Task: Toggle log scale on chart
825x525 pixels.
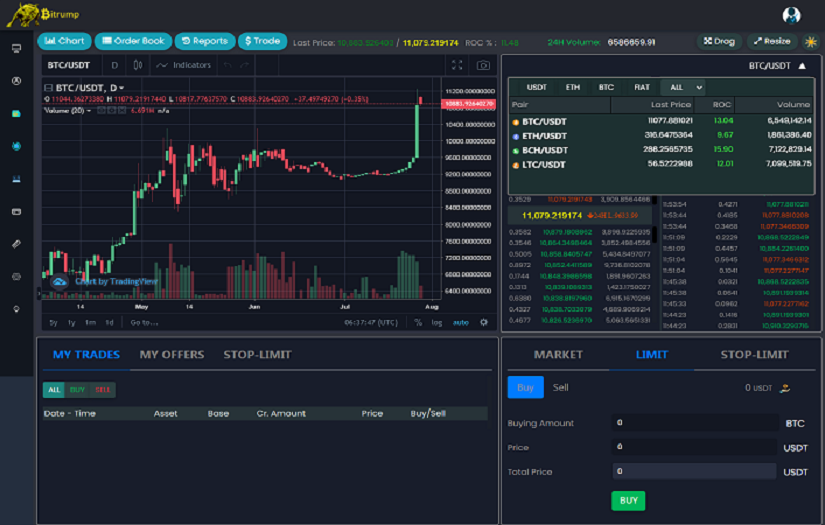Action: pos(437,322)
